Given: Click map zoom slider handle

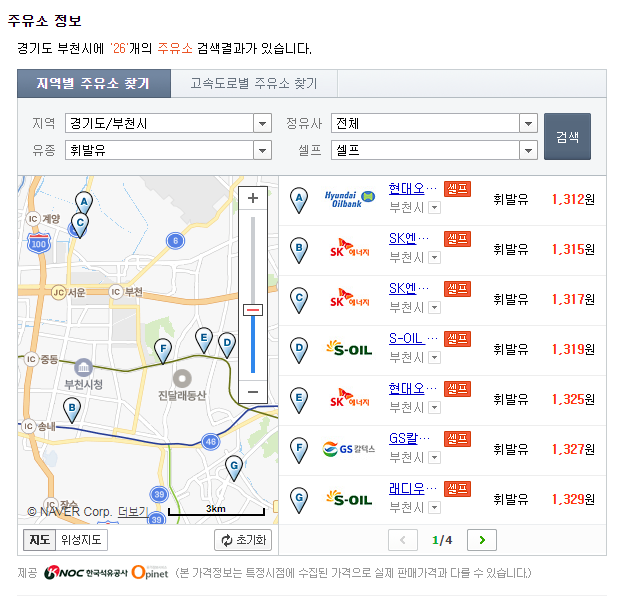Looking at the screenshot, I should (x=253, y=310).
